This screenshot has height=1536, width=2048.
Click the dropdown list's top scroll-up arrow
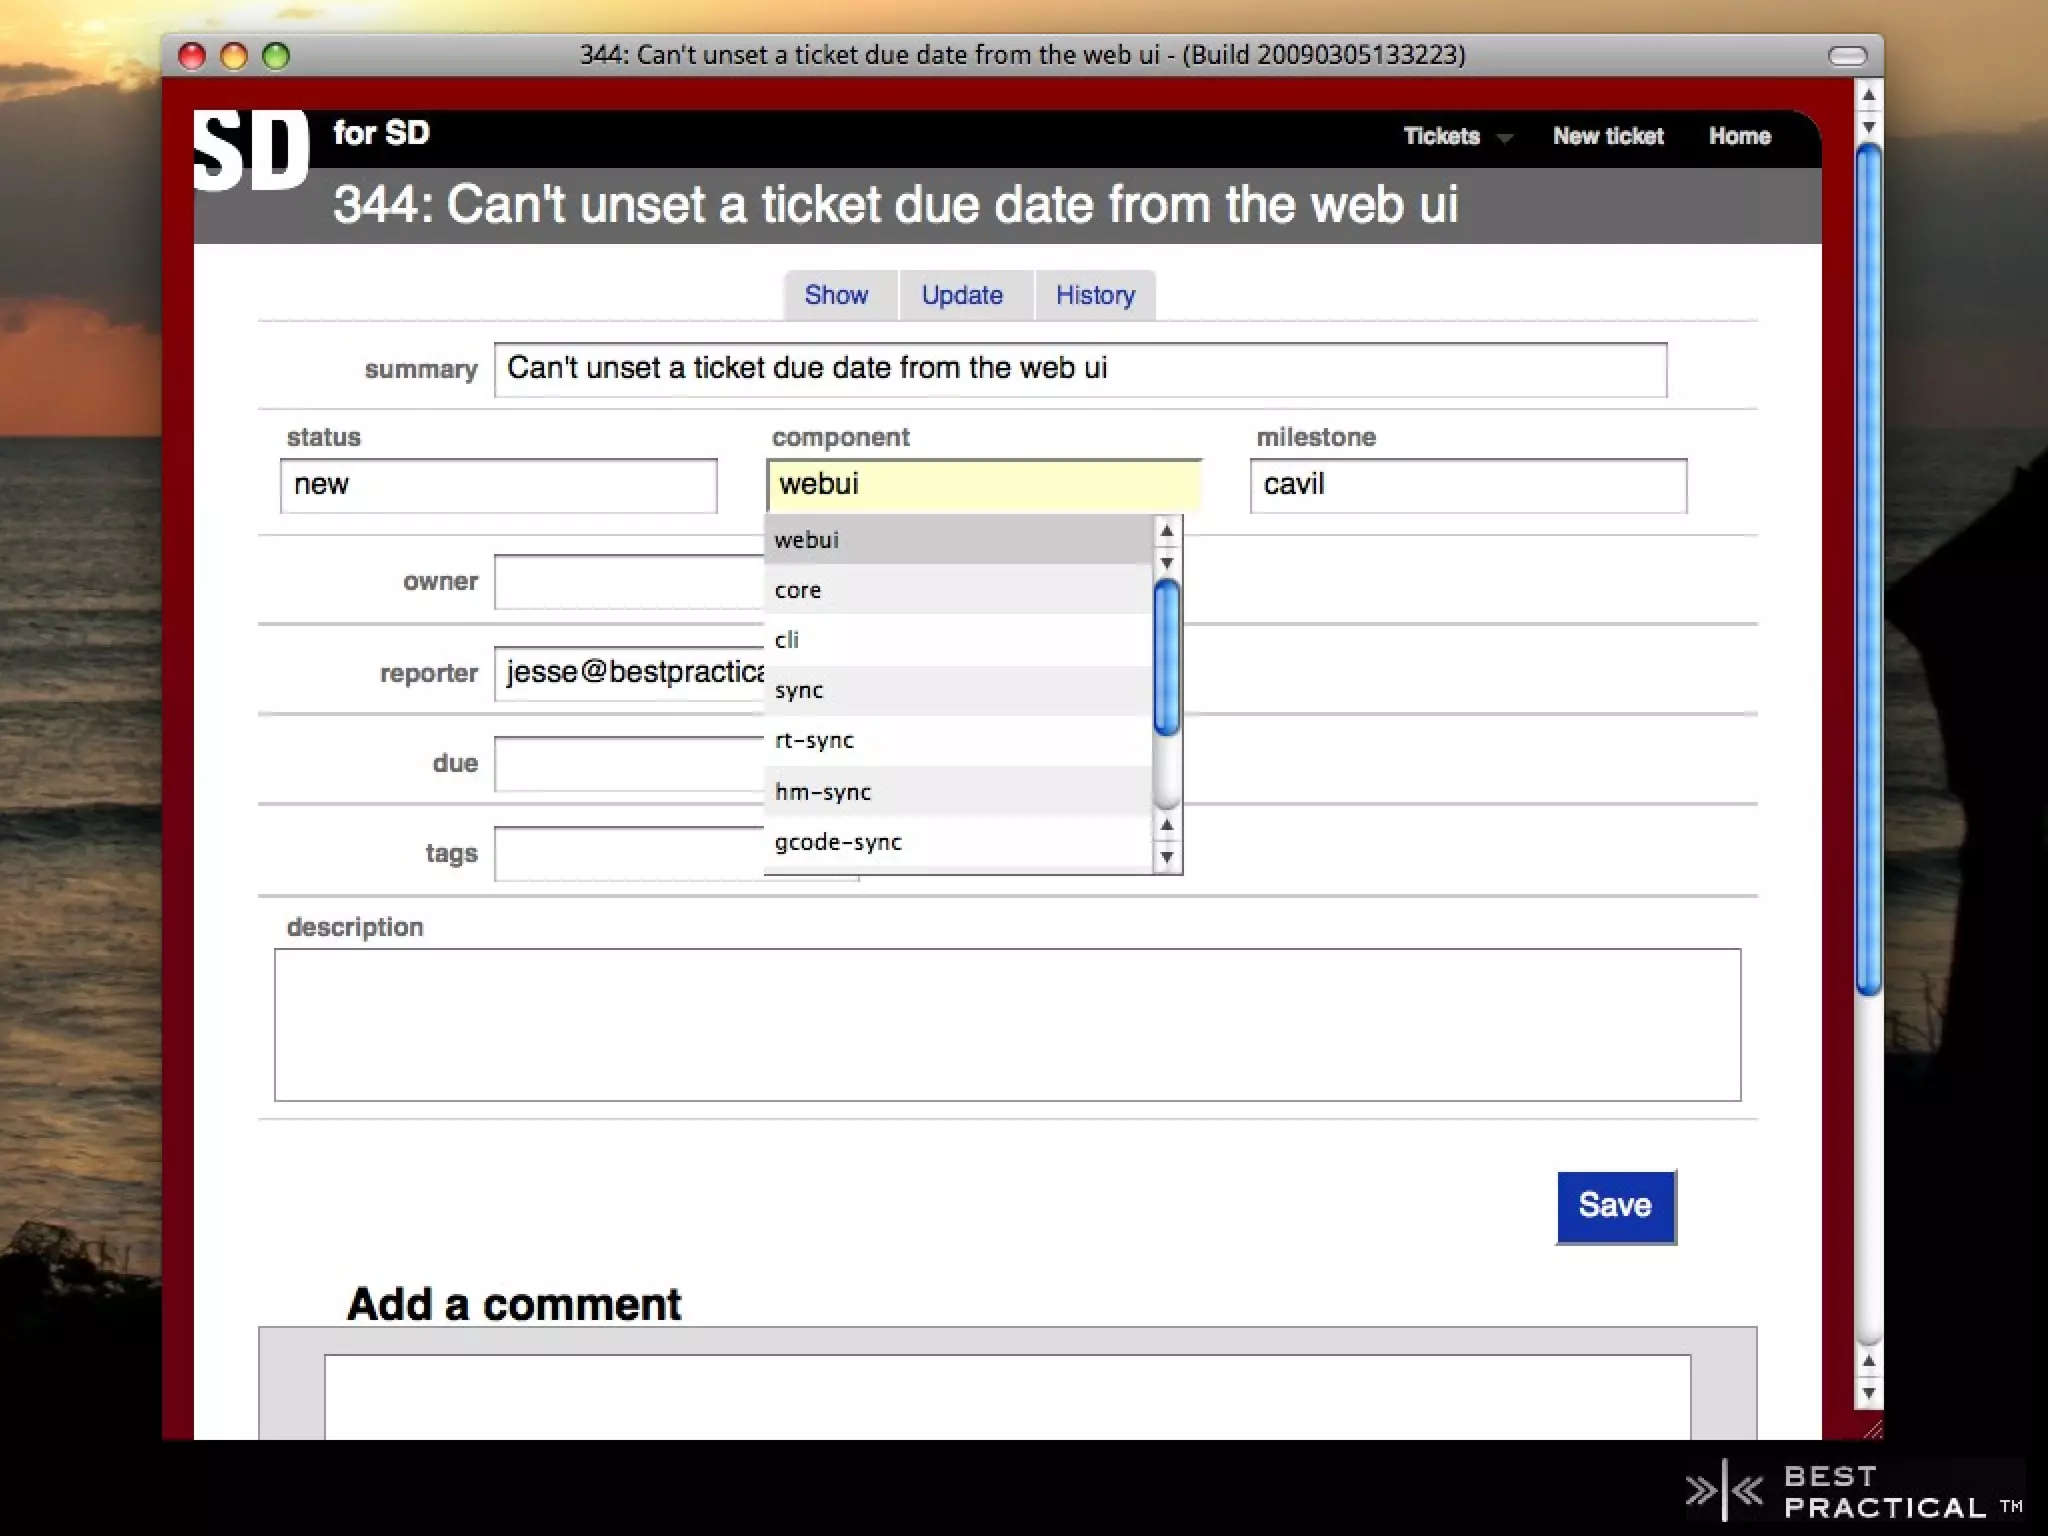pos(1167,531)
